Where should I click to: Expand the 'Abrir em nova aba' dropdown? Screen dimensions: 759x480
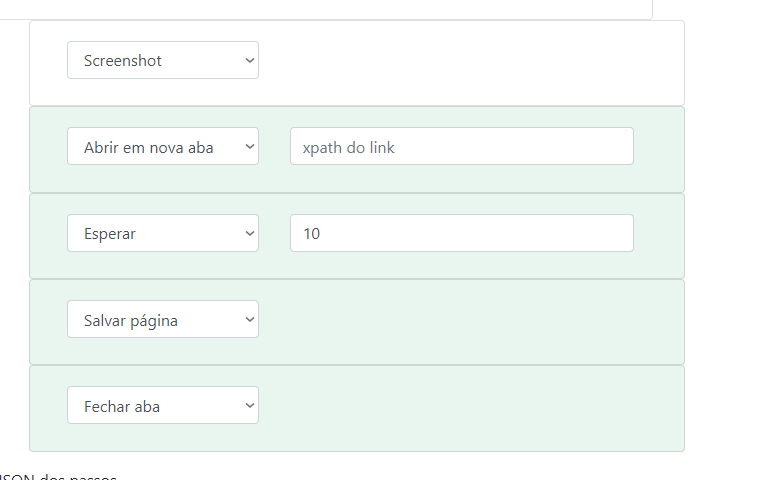[162, 147]
